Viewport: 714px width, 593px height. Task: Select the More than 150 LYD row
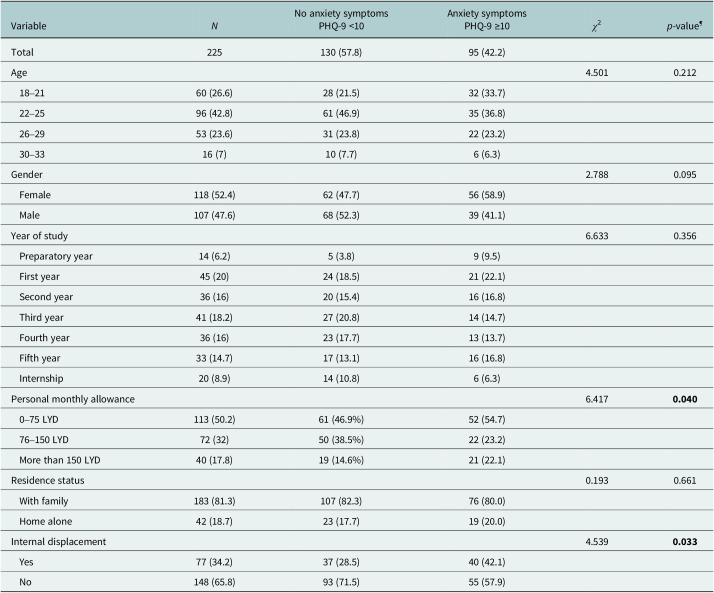357,460
